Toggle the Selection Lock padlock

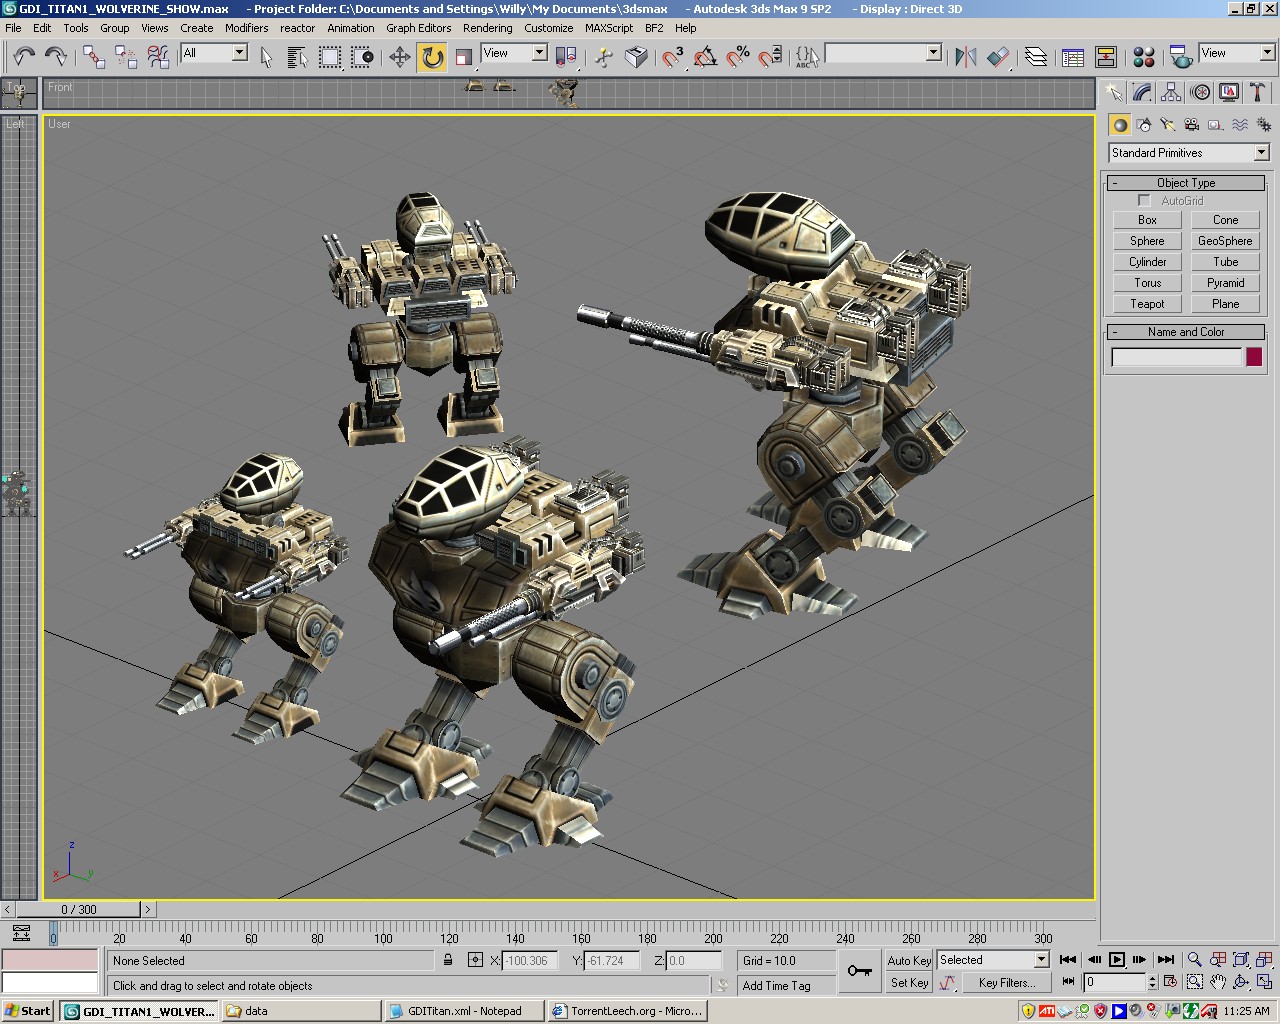click(x=448, y=960)
